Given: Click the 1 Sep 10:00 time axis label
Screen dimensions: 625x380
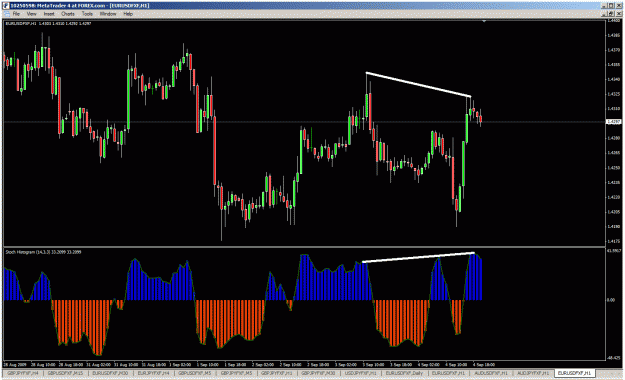Looking at the screenshot, I should coord(207,364).
